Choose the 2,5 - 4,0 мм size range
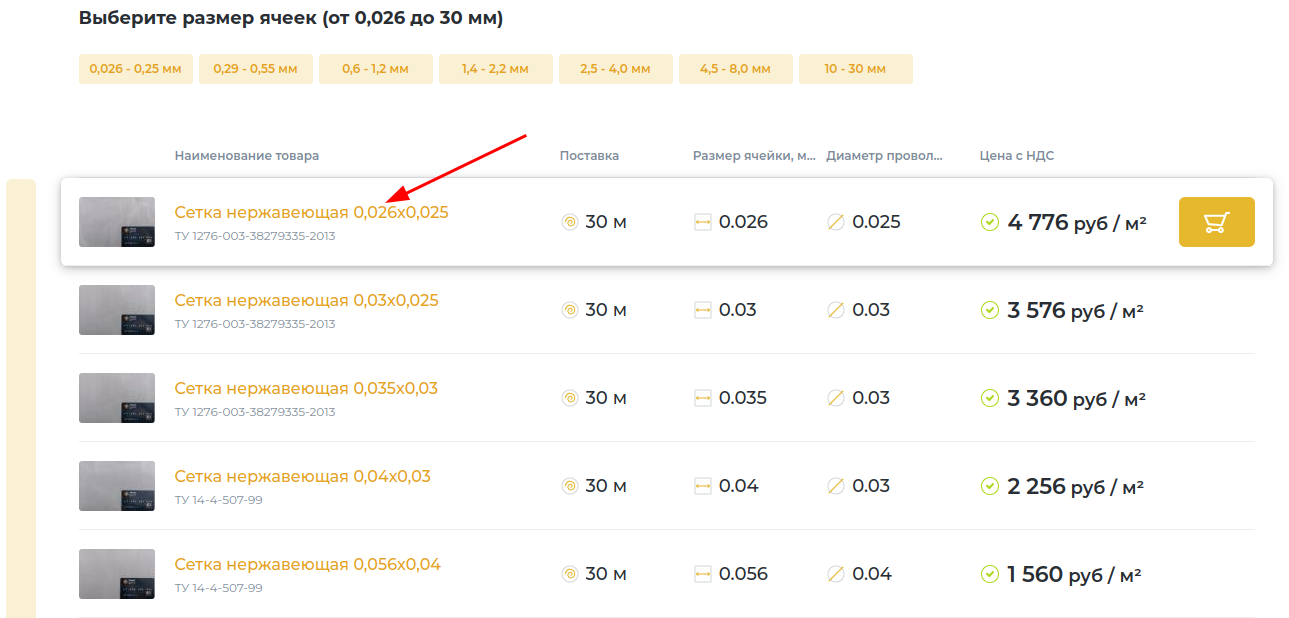1289x618 pixels. tap(615, 69)
